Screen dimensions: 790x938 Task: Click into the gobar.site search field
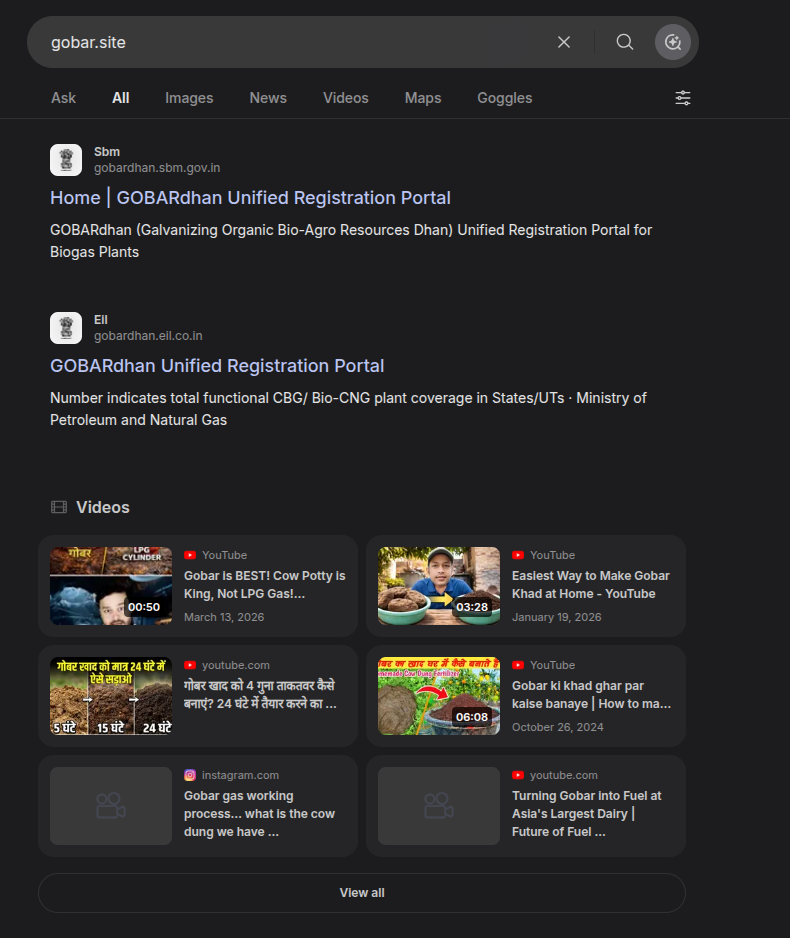[x=293, y=42]
